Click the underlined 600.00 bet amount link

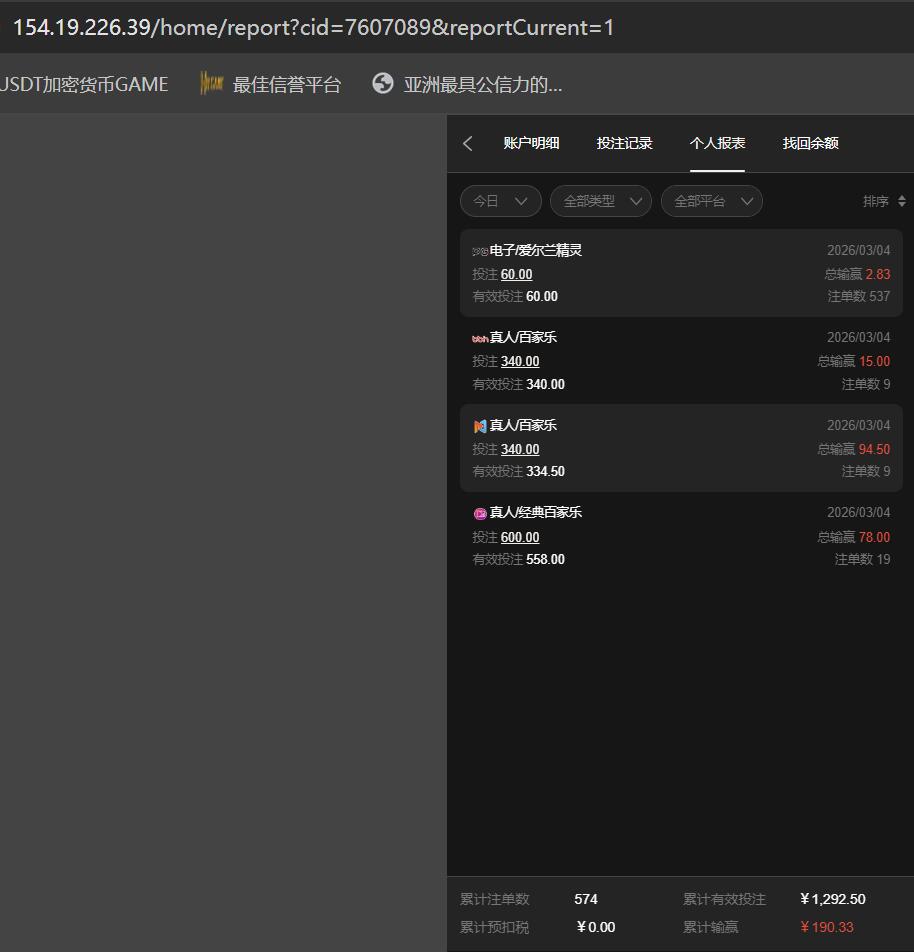coord(519,537)
